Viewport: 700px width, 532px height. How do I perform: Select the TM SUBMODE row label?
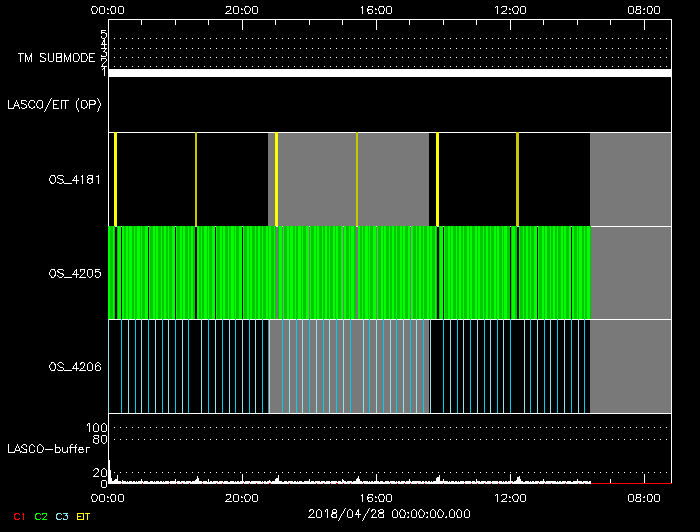click(x=55, y=58)
